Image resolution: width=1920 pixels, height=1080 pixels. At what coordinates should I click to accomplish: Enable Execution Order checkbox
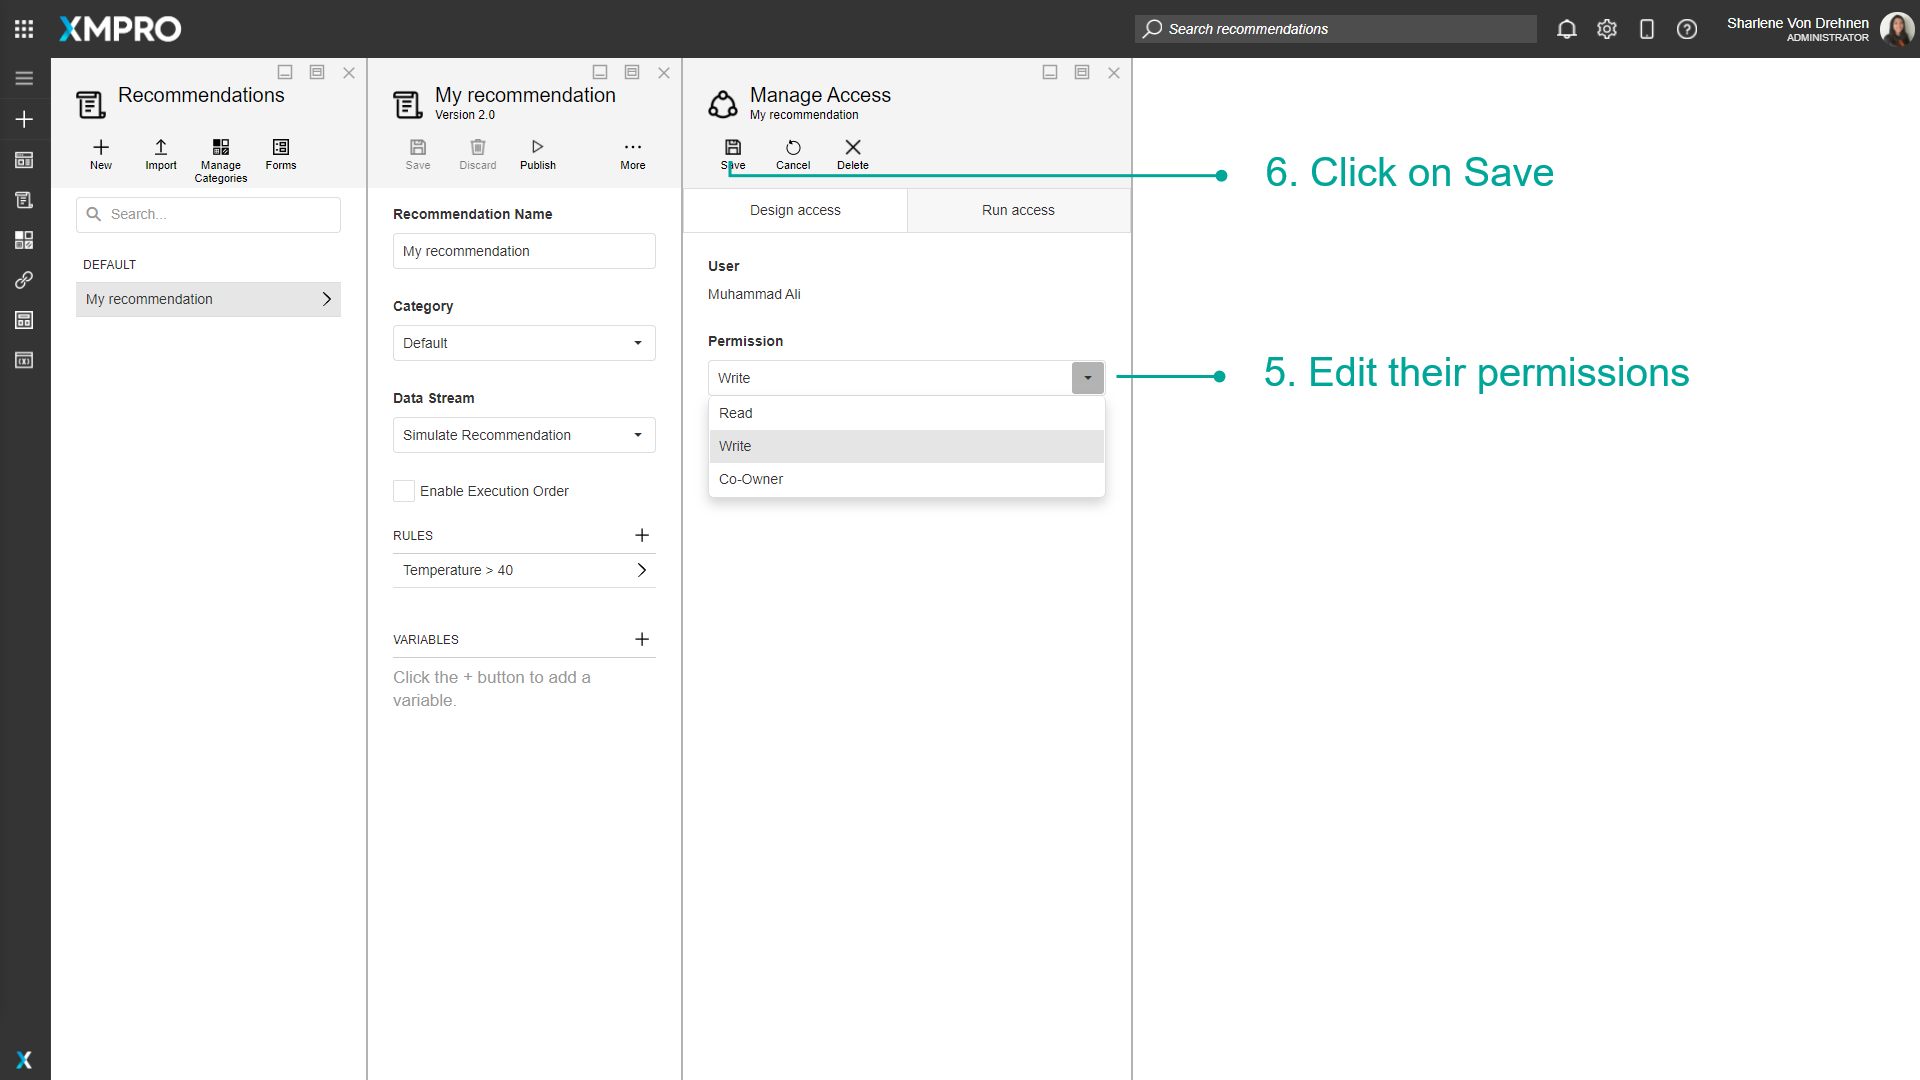point(404,491)
